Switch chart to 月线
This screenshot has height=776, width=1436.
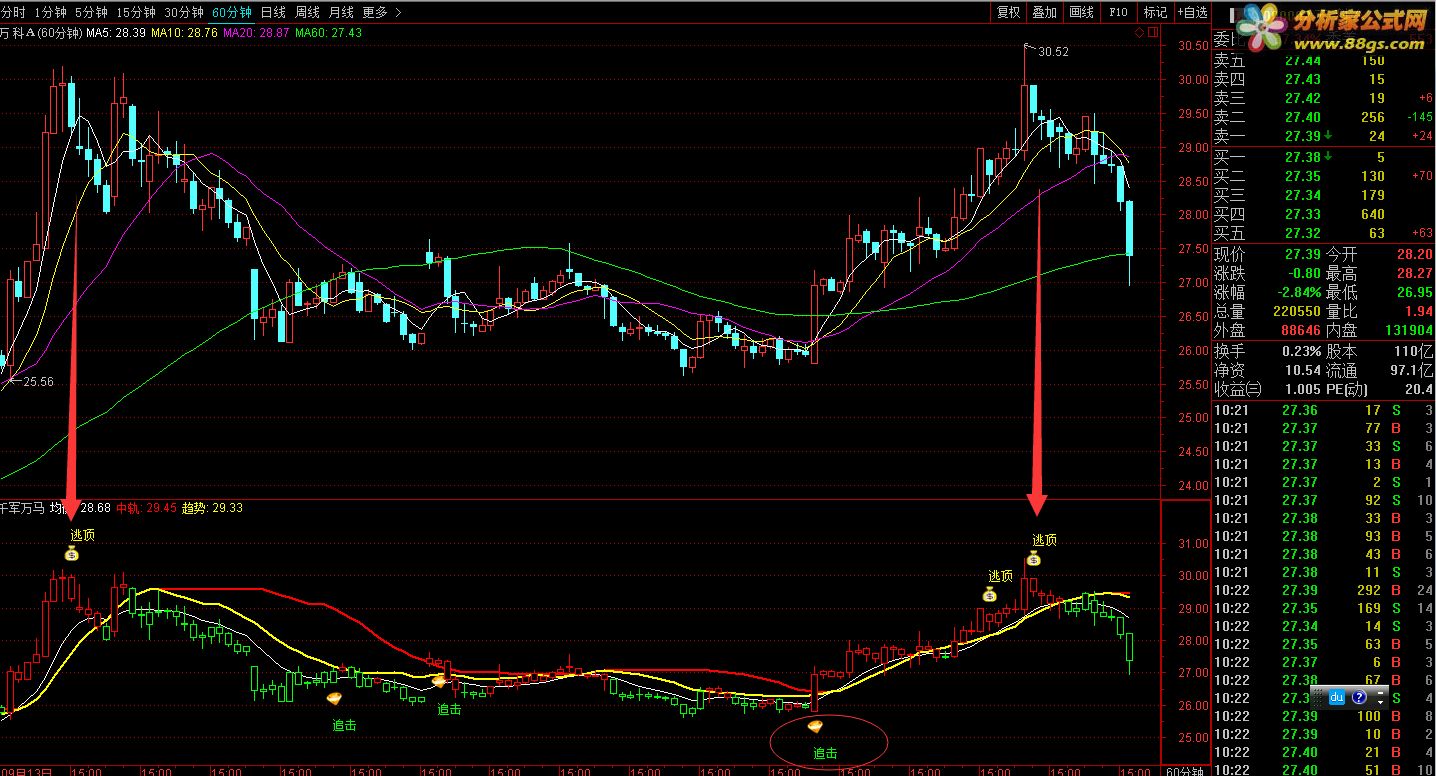(x=341, y=12)
